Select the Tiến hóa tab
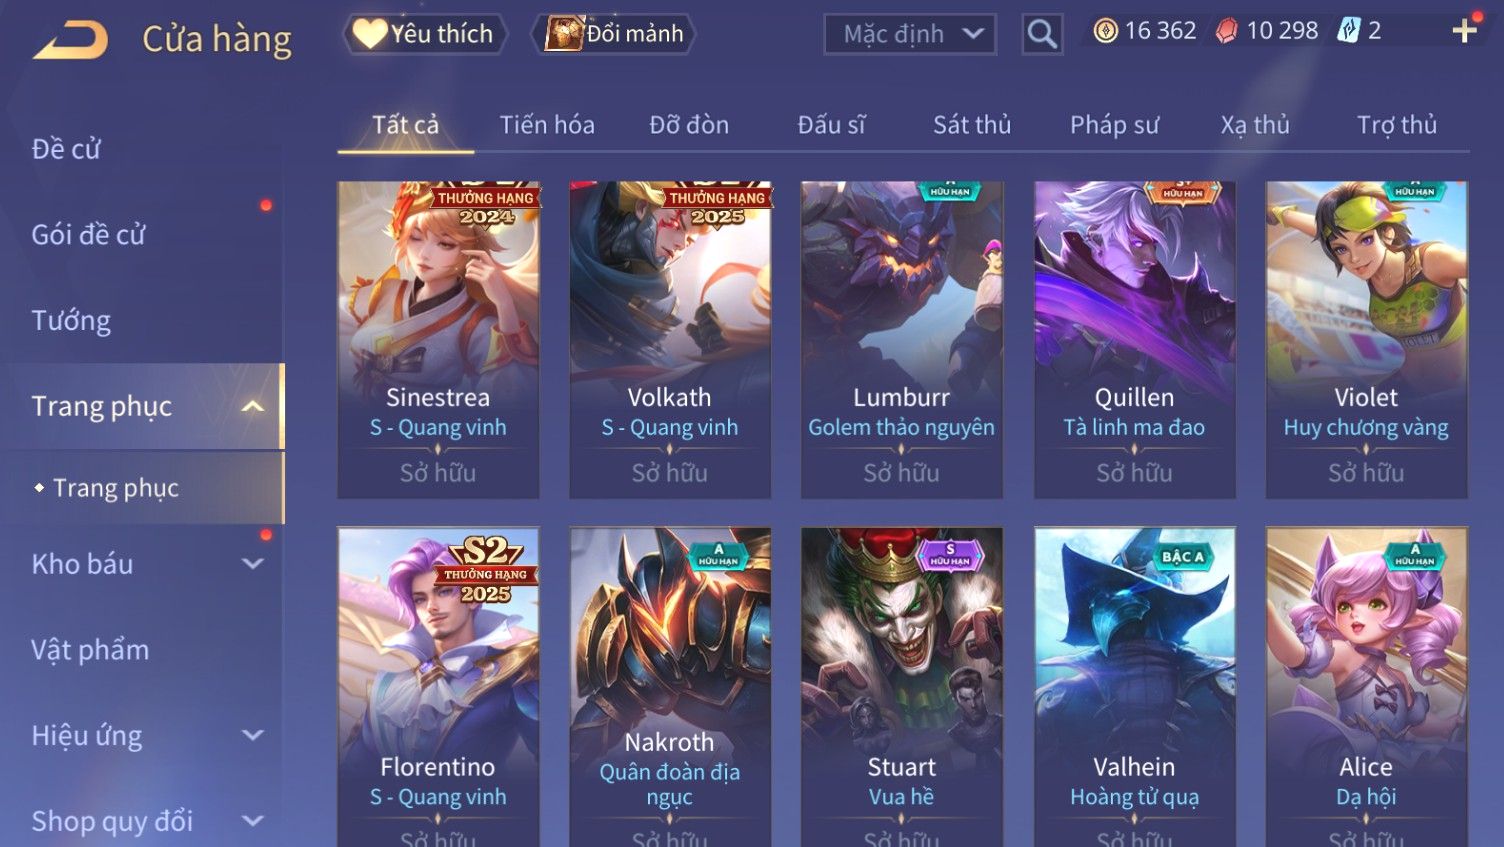The width and height of the screenshot is (1504, 847). (x=547, y=125)
